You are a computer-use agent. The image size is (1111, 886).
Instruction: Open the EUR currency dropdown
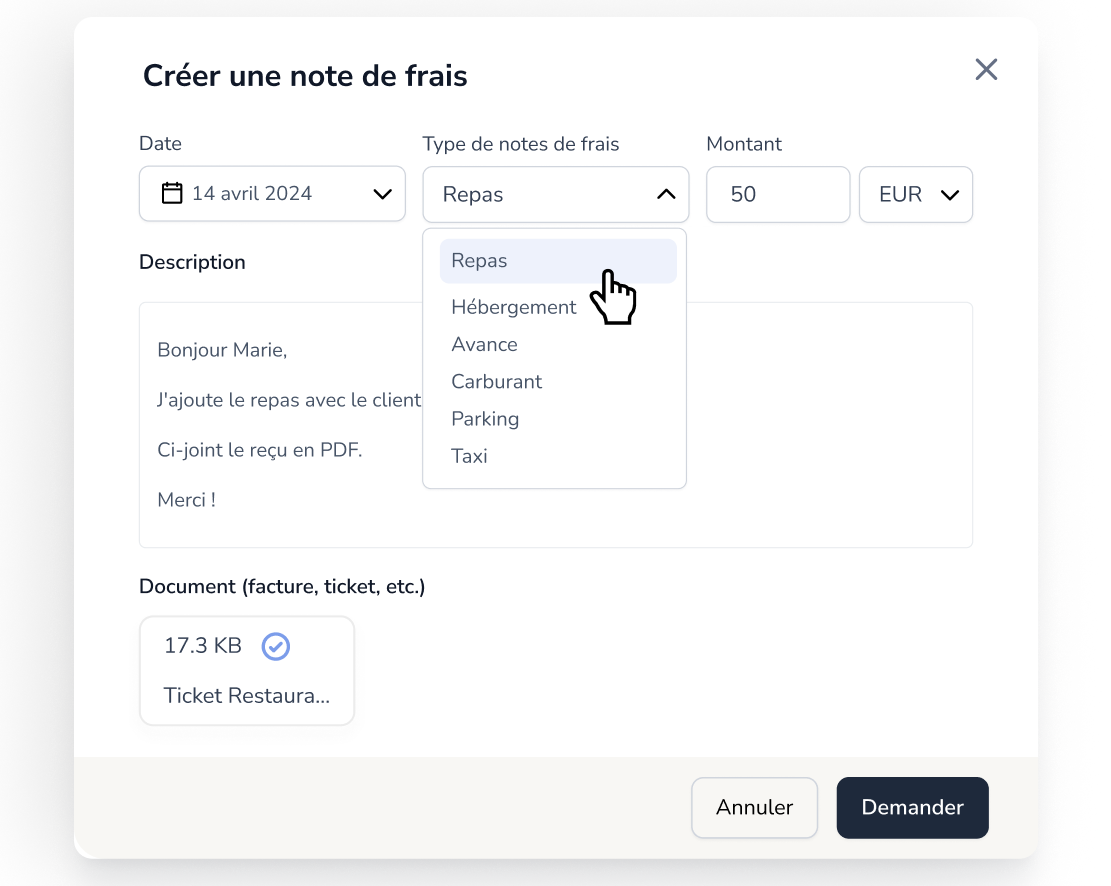click(915, 194)
